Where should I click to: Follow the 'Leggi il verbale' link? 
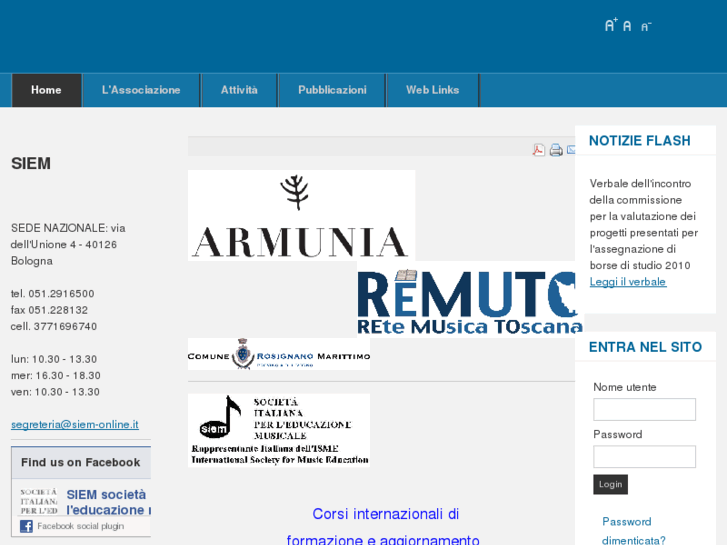click(628, 282)
